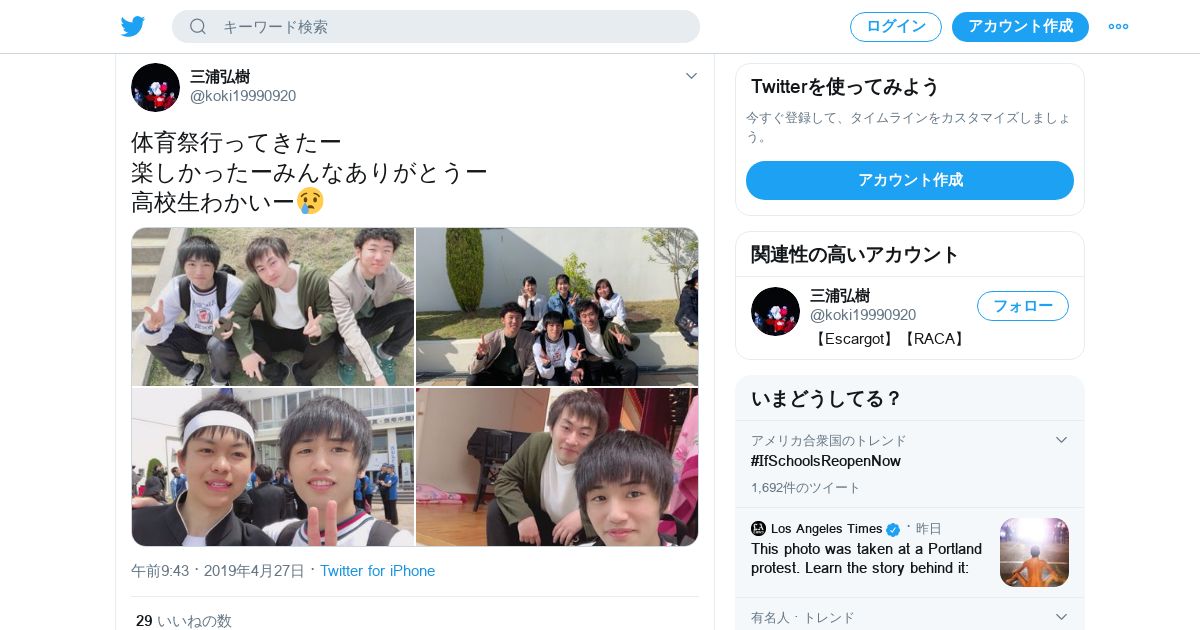
Task: Click Los Angeles Times avatar icon
Action: pyautogui.click(x=758, y=528)
